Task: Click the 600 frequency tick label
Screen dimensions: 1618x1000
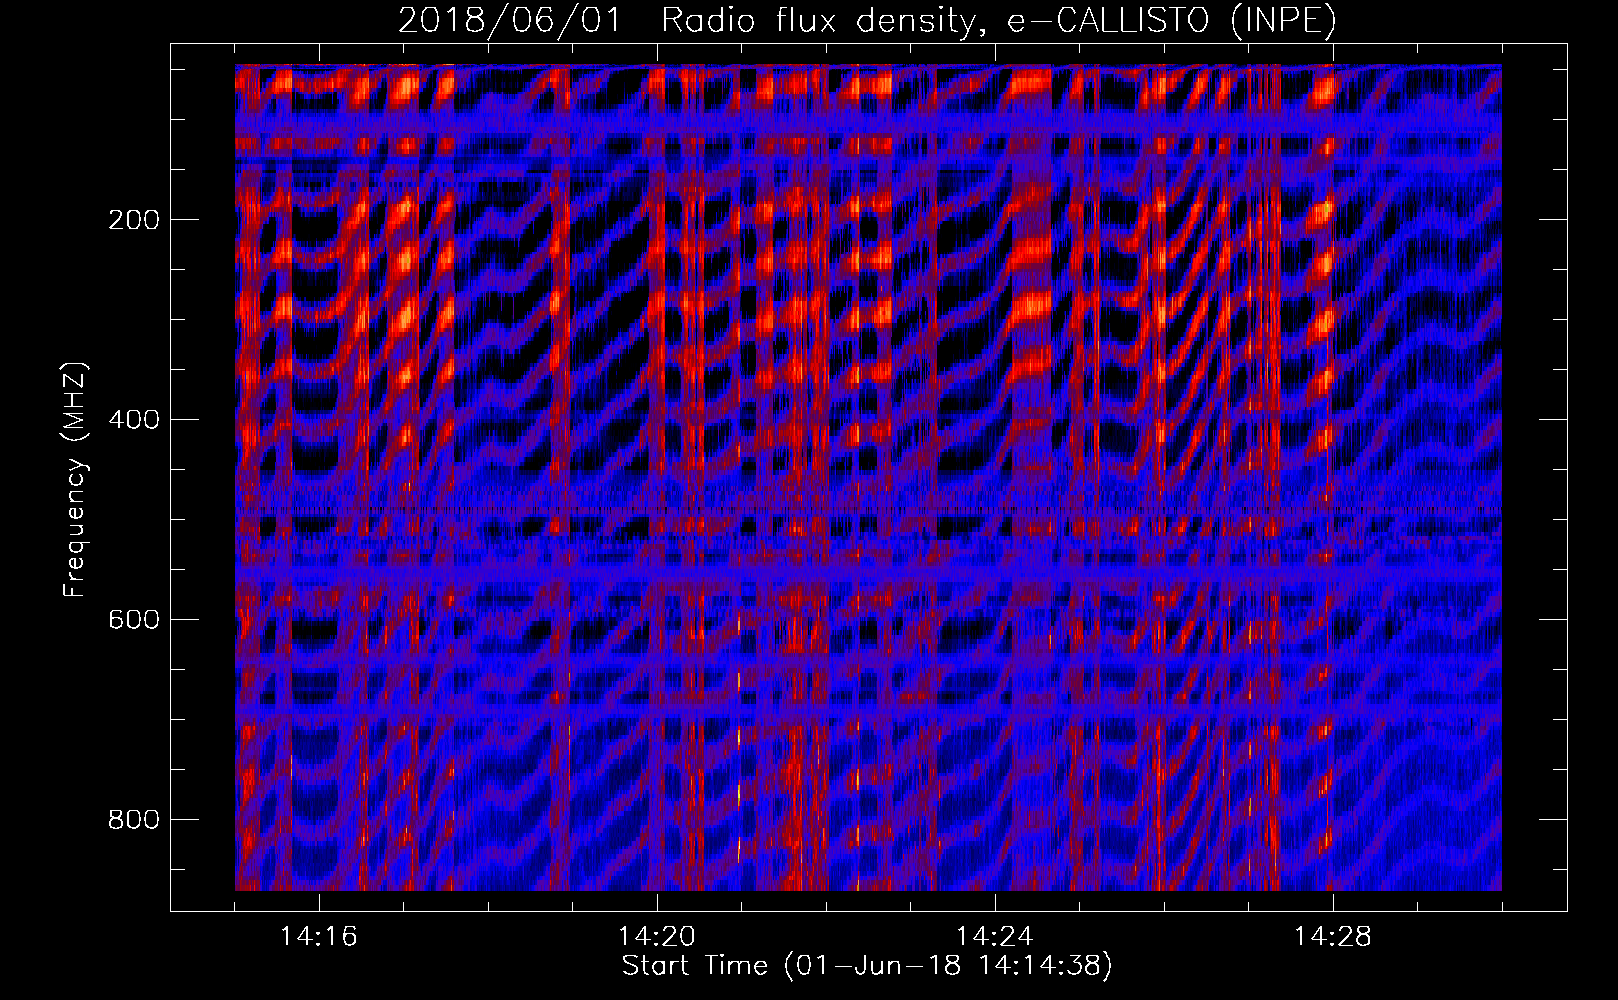Action: coord(133,620)
